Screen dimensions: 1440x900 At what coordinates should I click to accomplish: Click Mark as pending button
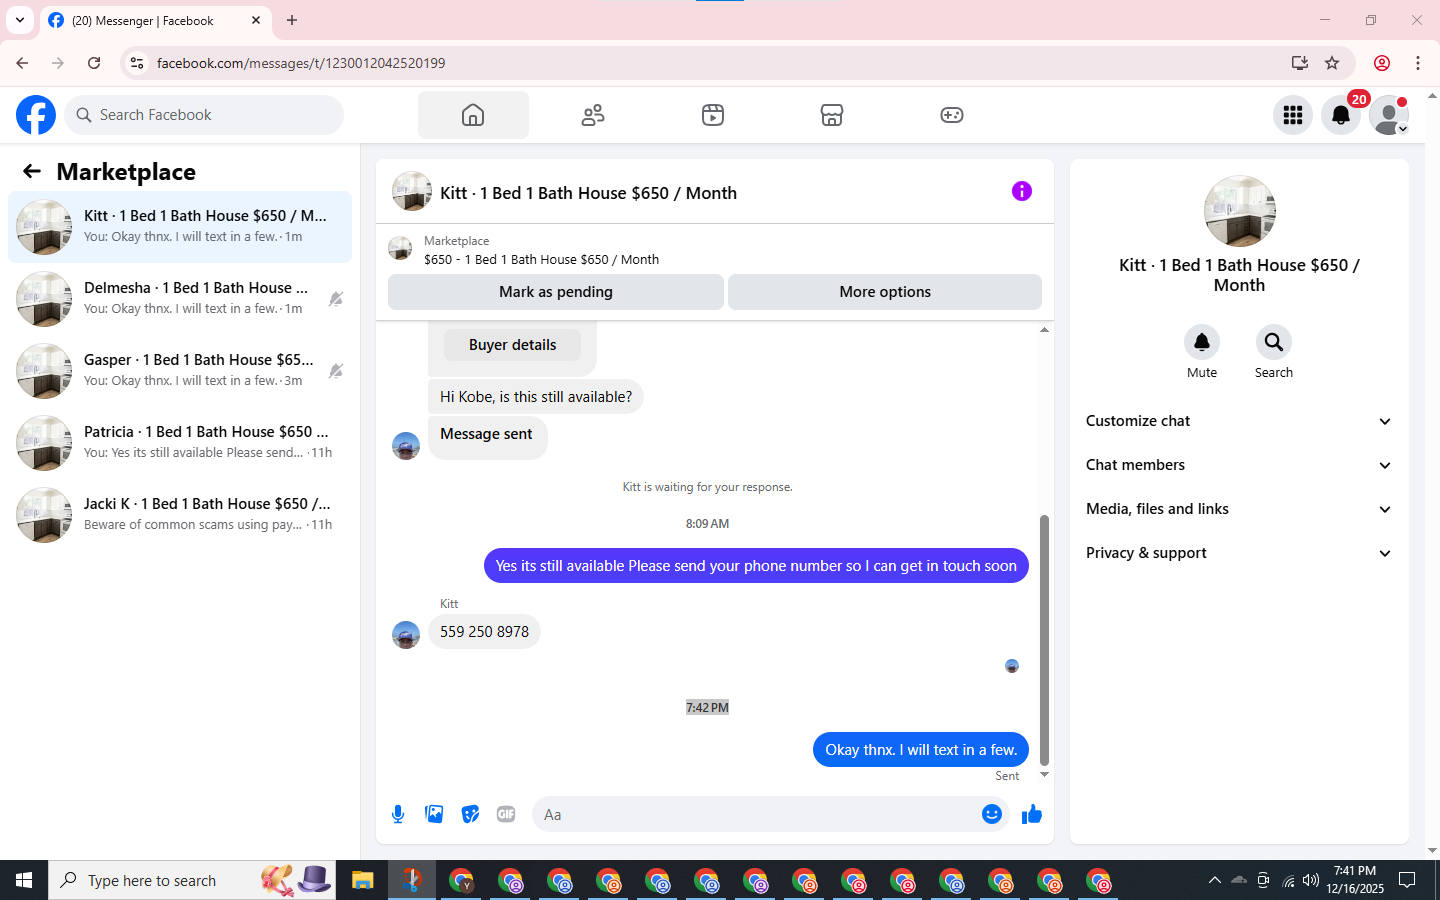(x=556, y=292)
